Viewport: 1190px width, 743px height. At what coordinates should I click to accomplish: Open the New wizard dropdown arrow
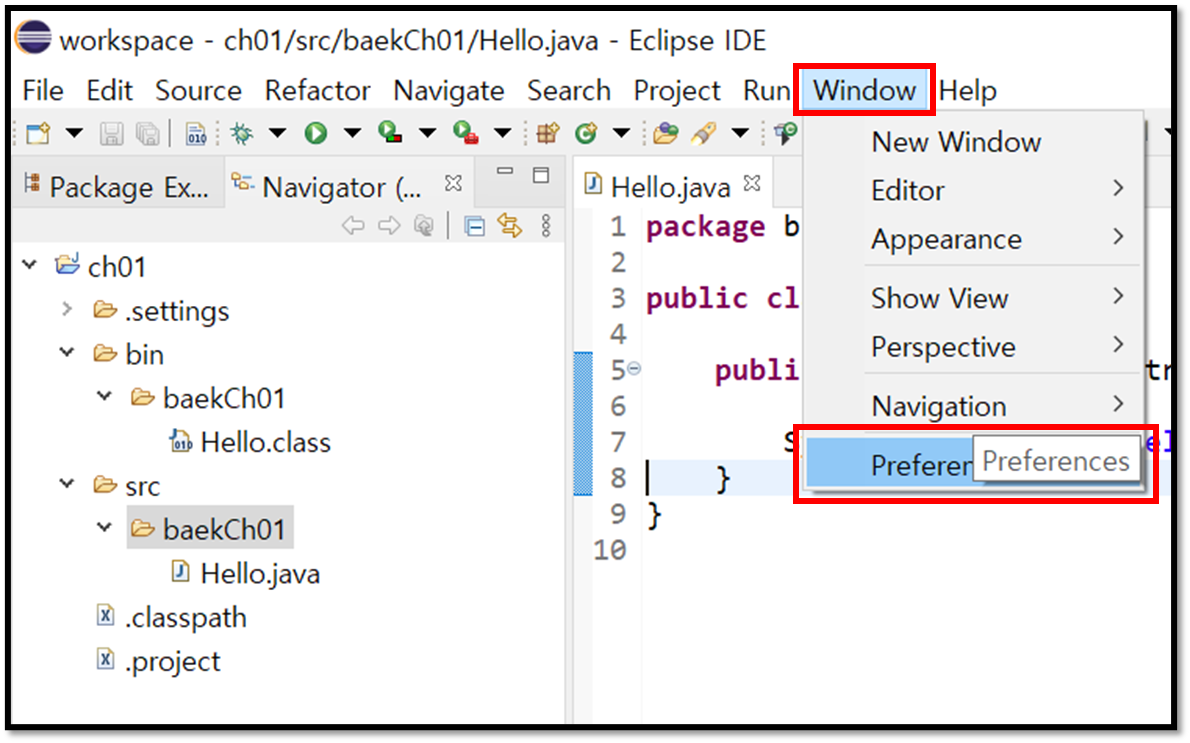[74, 134]
